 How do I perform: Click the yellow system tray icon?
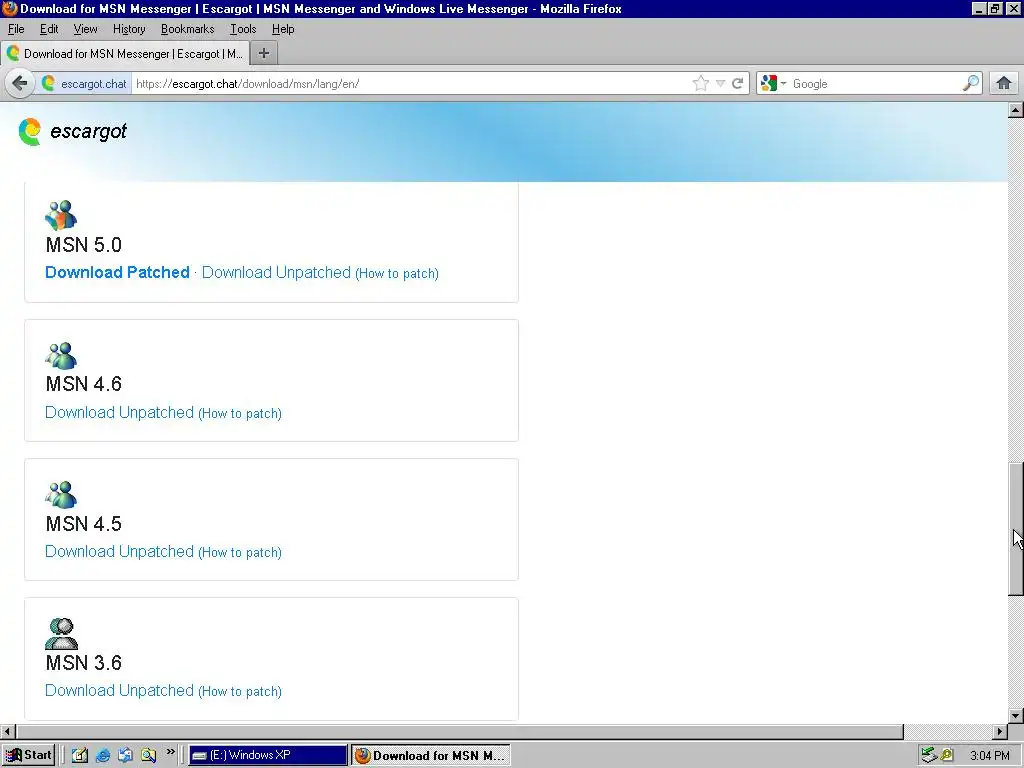[946, 756]
